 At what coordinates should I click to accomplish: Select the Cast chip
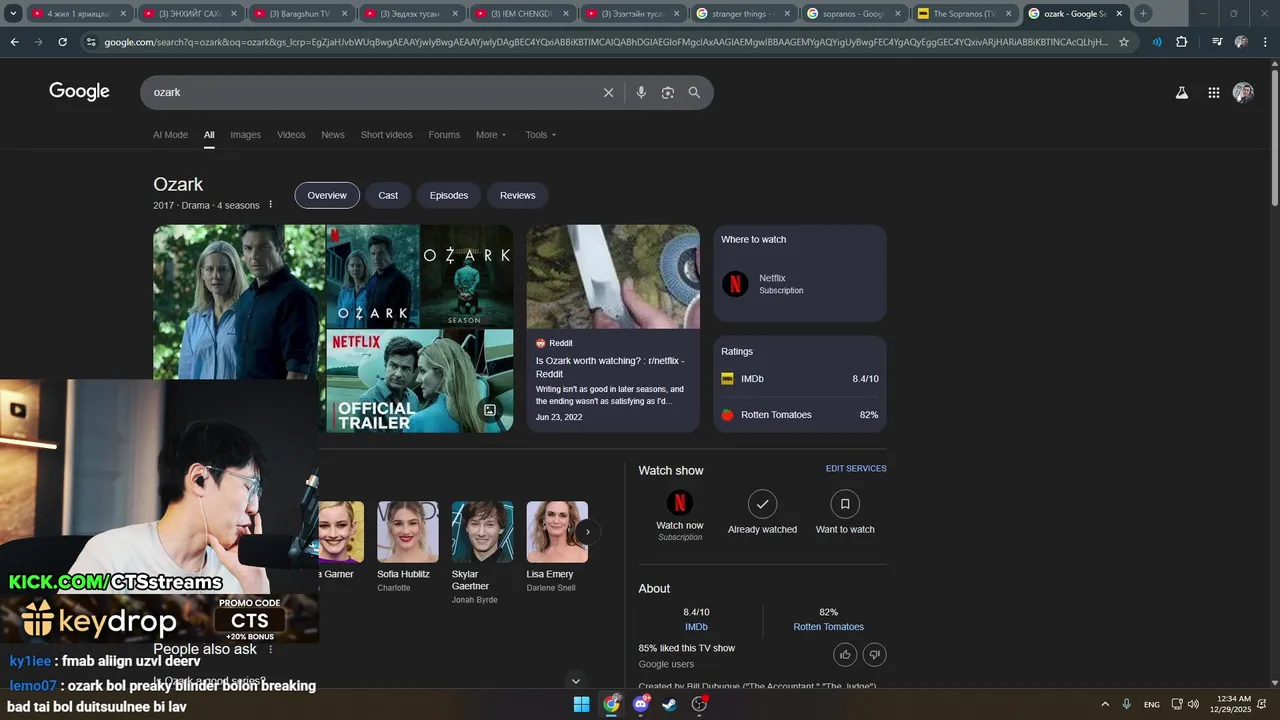388,195
